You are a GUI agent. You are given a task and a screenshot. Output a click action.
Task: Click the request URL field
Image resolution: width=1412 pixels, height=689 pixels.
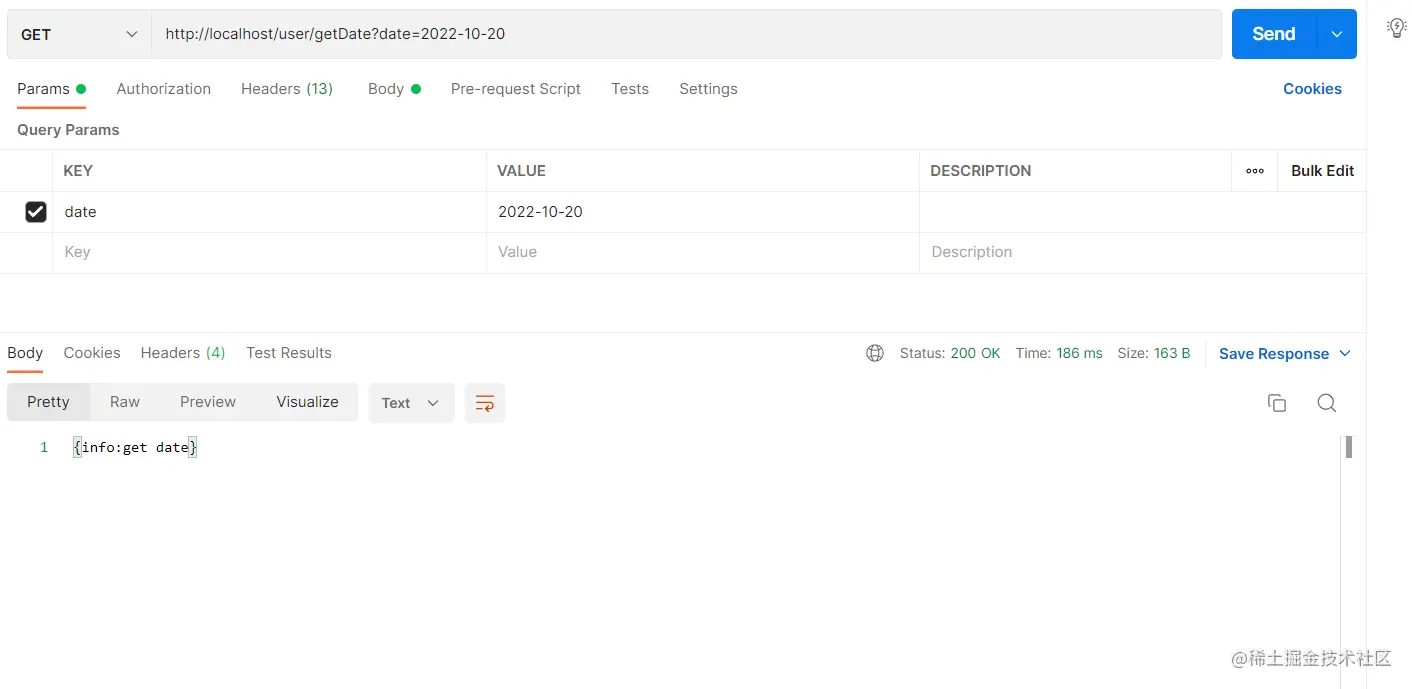click(x=686, y=34)
